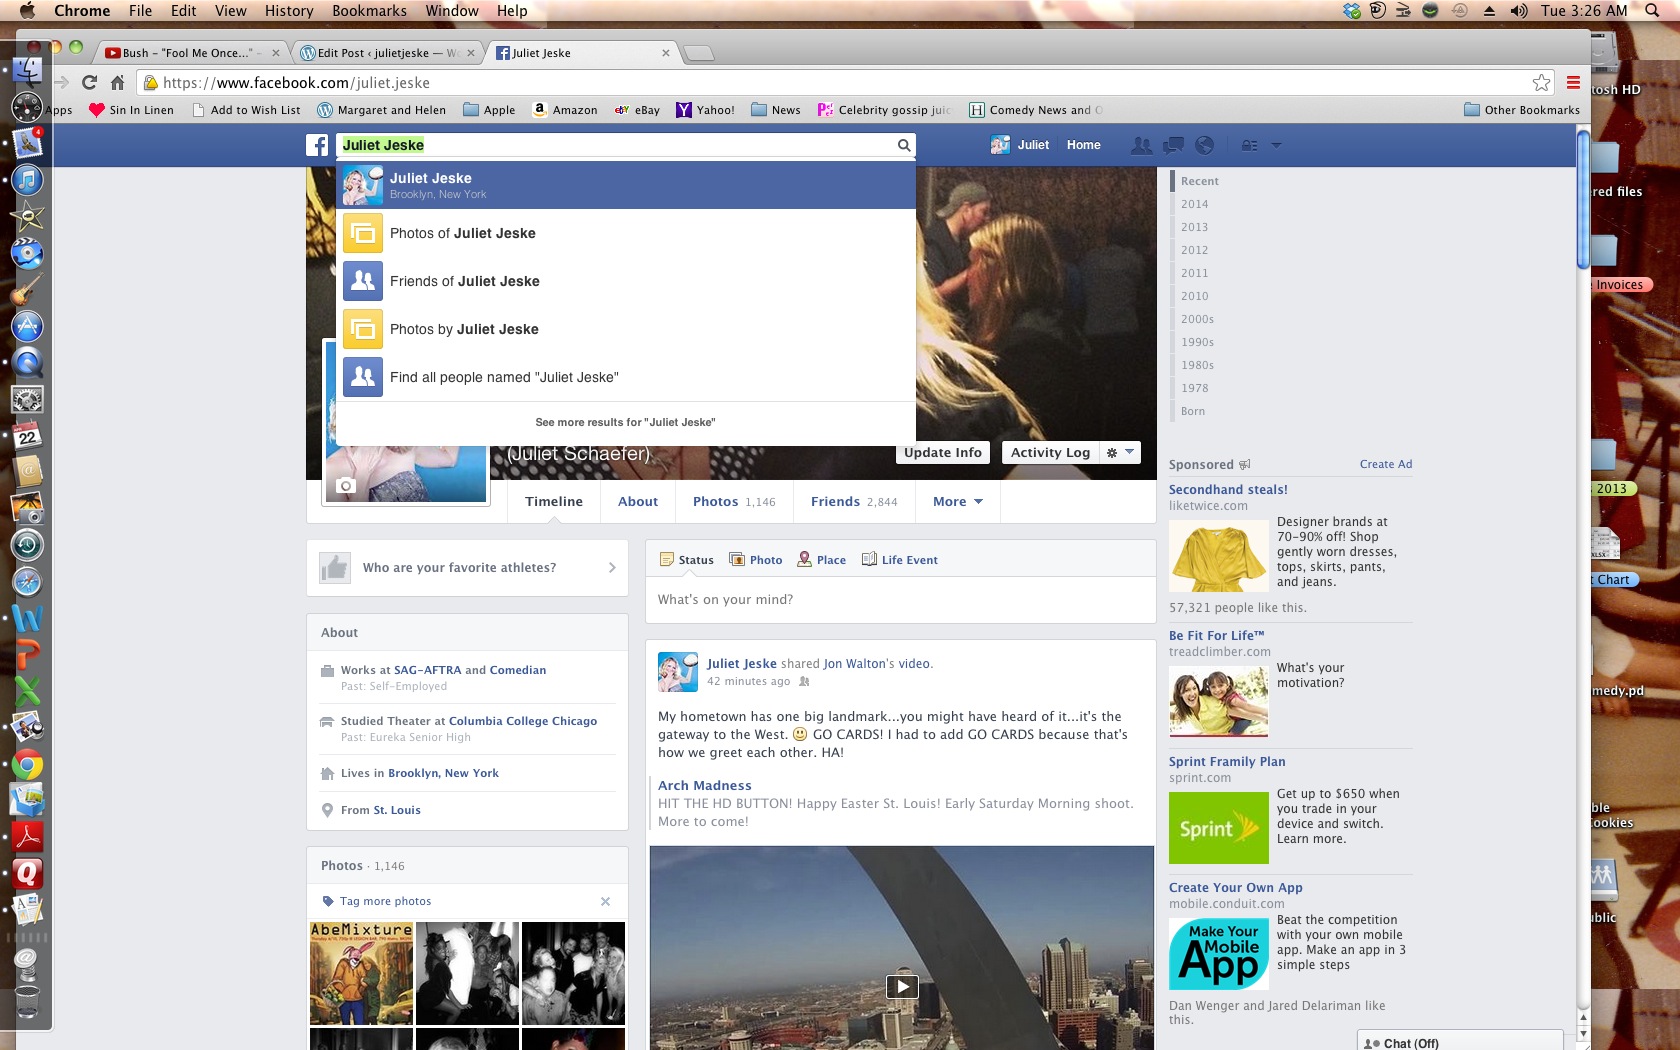Select Photos by Juliet Jeske suggestion

pyautogui.click(x=626, y=329)
